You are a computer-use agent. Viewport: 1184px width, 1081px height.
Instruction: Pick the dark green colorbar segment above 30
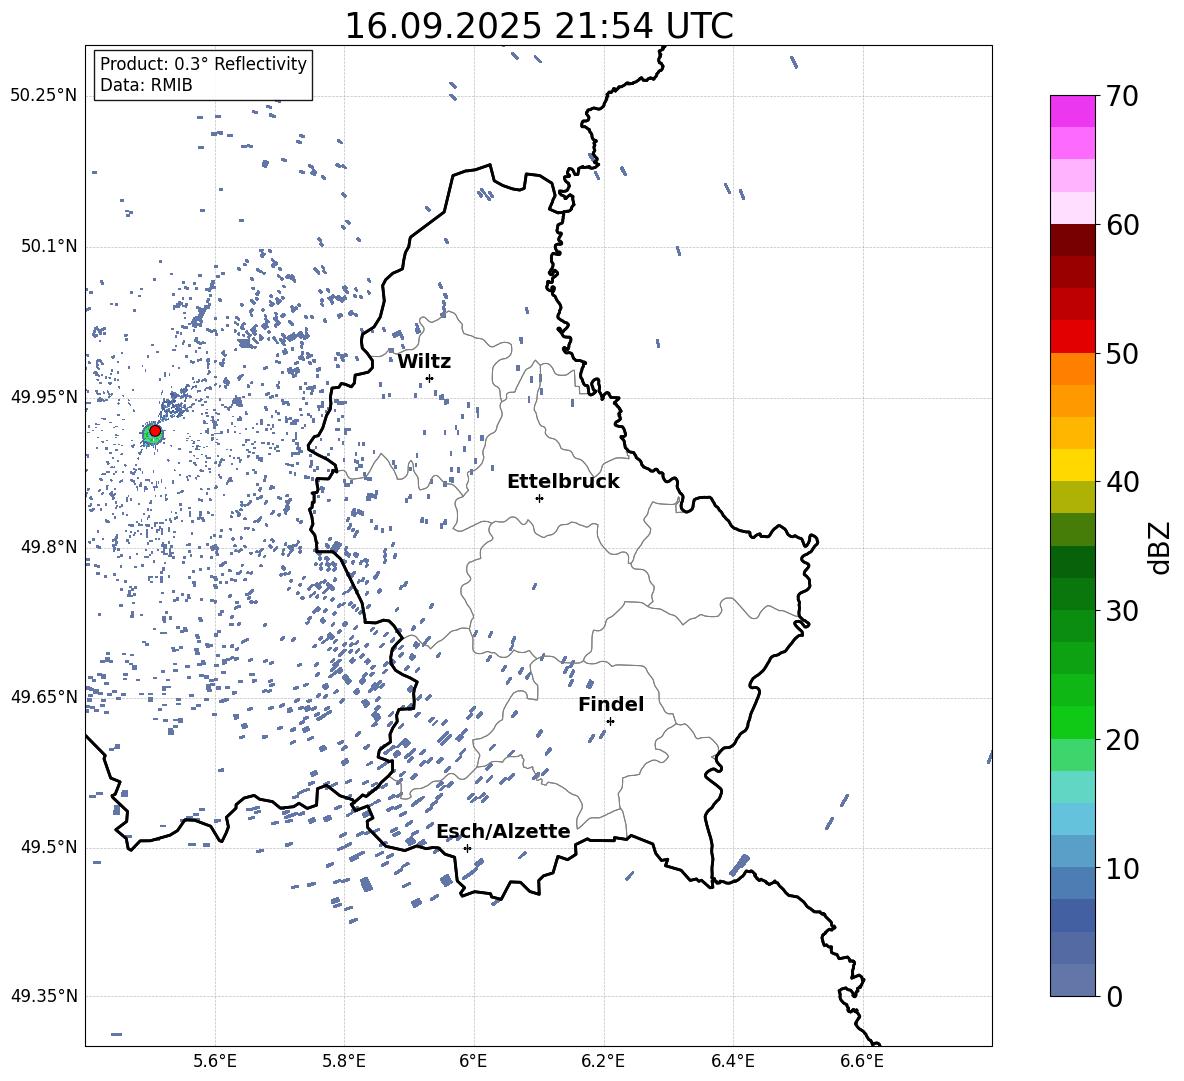pos(1072,594)
